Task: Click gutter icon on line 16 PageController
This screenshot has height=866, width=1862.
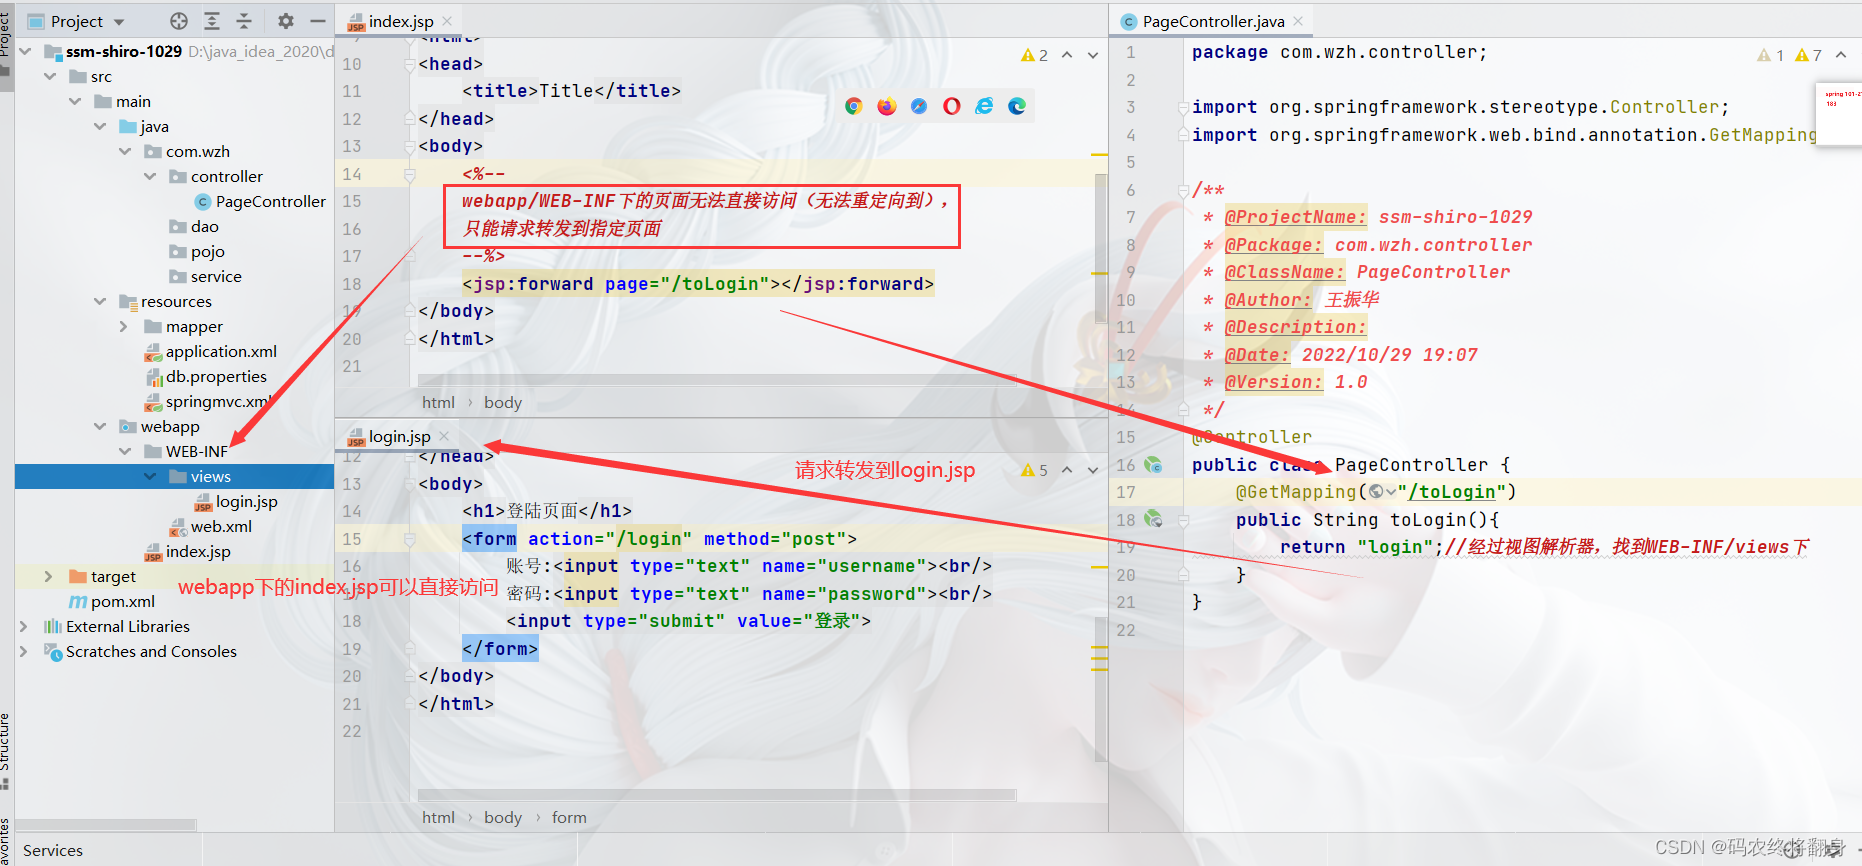Action: tap(1153, 465)
